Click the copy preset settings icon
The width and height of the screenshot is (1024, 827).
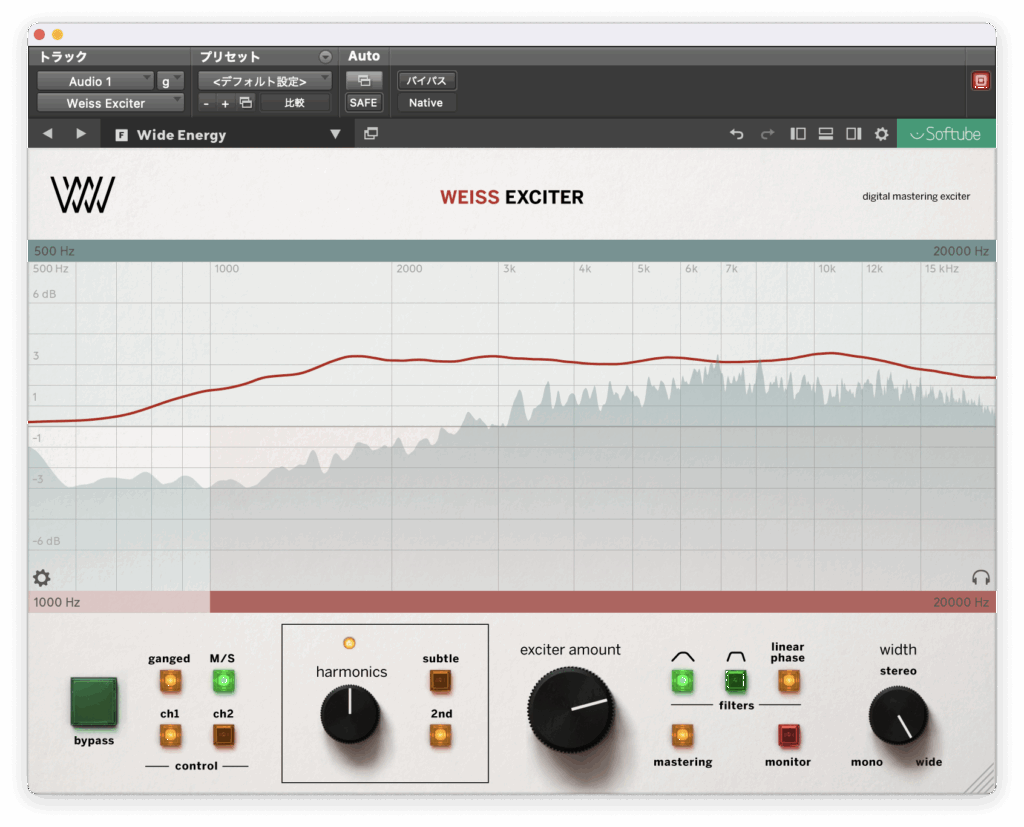coord(246,103)
